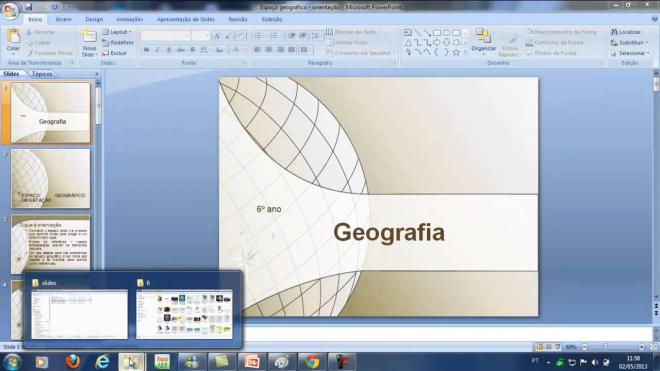This screenshot has height=371, width=660.
Task: Open the Selecionar dropdown
Action: [630, 53]
